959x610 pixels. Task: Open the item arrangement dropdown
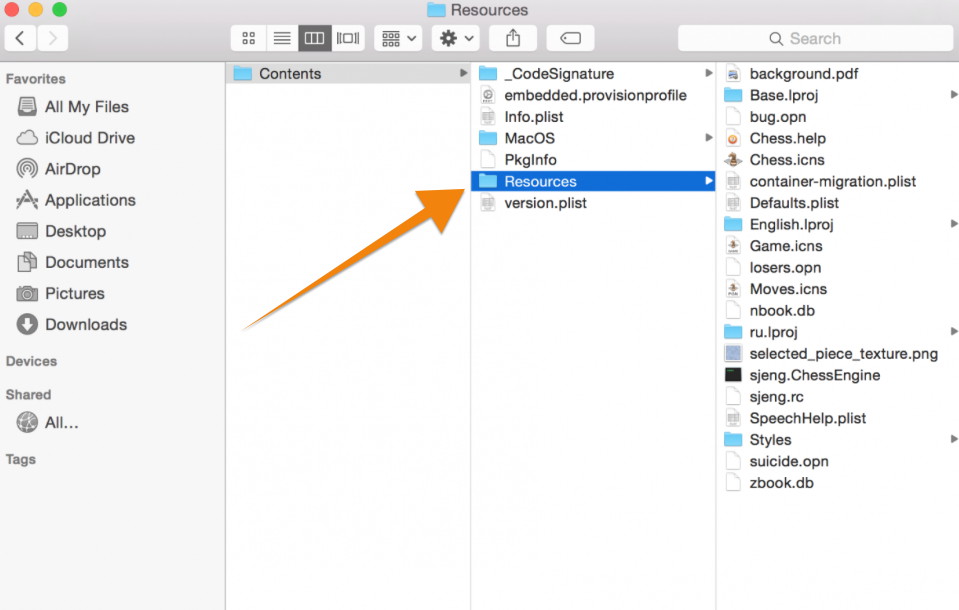coord(398,39)
